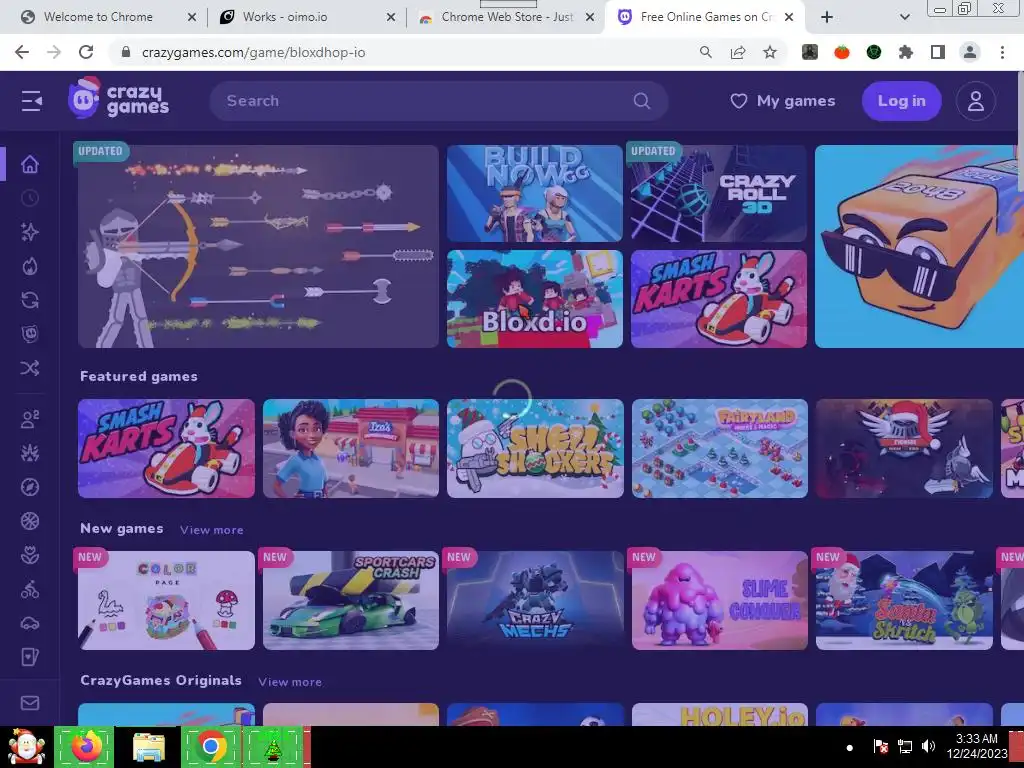1024x768 pixels.
Task: Open the Card category icon
Action: [29, 658]
